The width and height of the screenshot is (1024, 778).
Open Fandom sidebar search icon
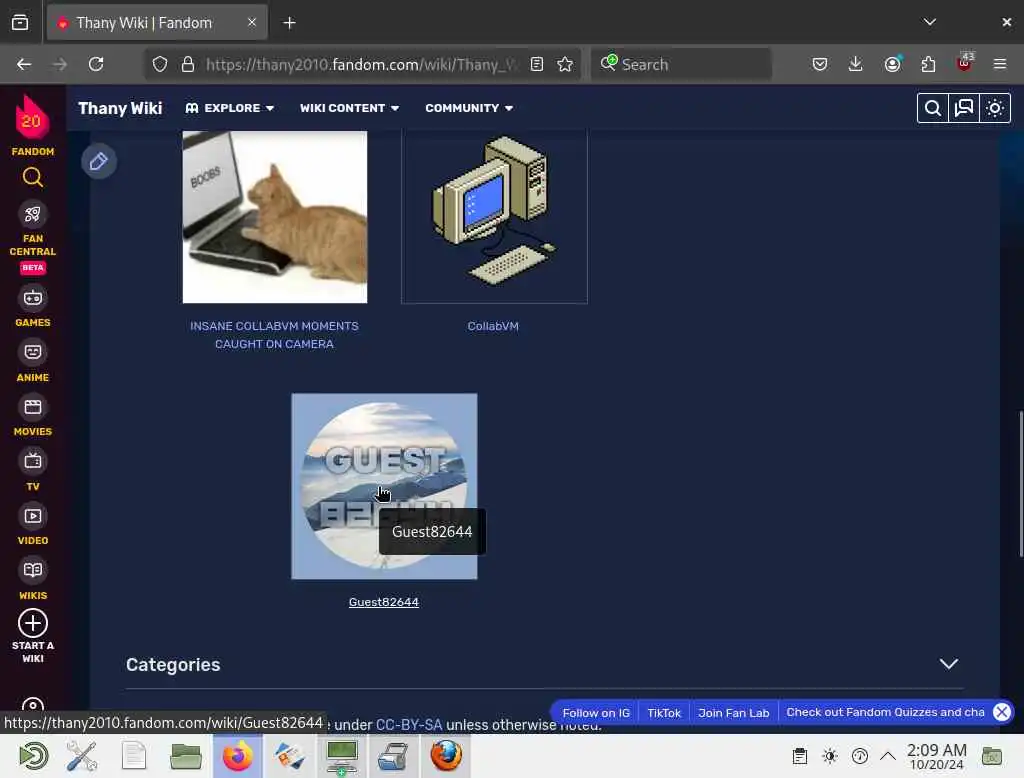(33, 177)
